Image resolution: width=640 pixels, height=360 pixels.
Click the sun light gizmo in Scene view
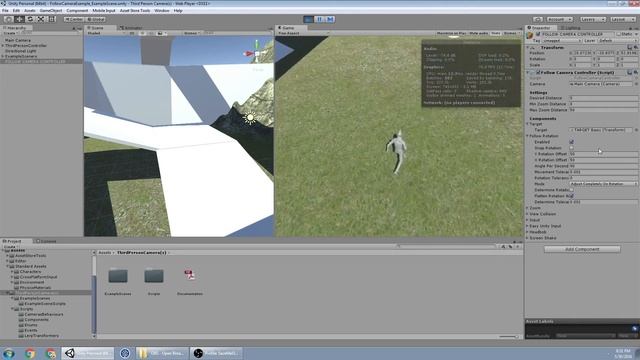click(249, 118)
